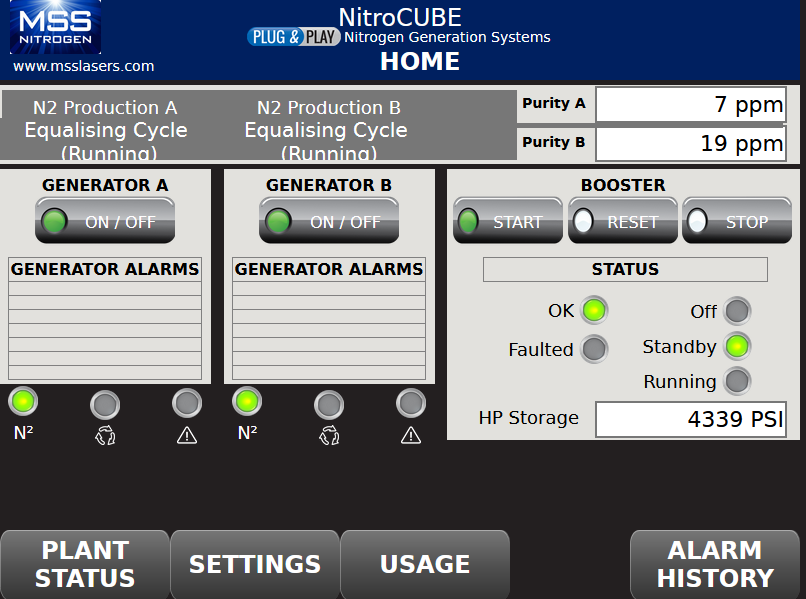Select the Purity A value field
The width and height of the screenshot is (806, 599).
(x=691, y=105)
